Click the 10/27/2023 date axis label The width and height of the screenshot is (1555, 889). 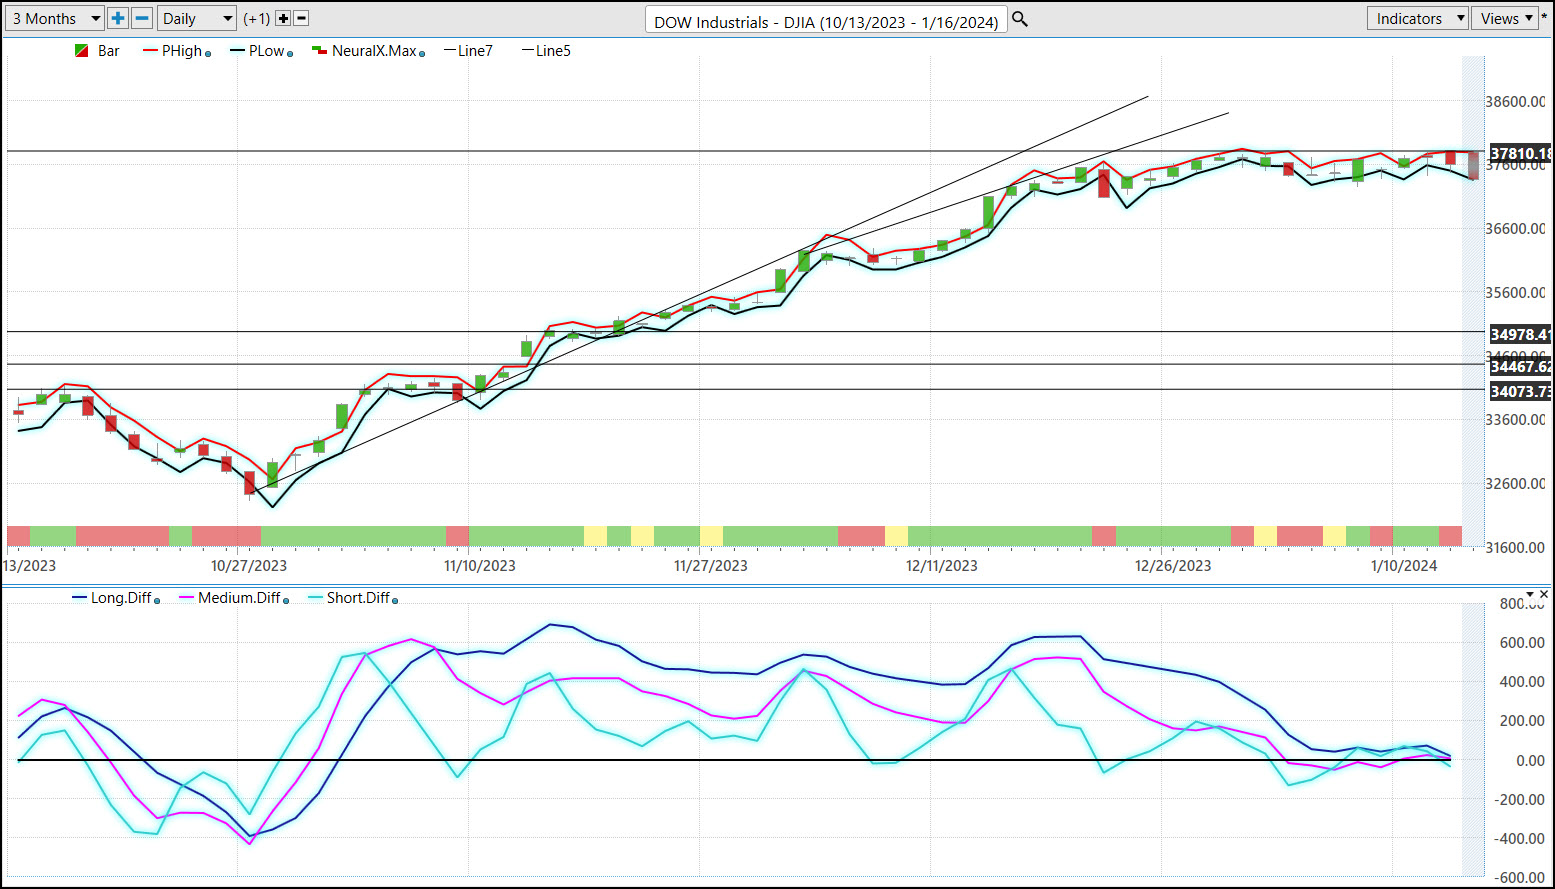coord(249,566)
